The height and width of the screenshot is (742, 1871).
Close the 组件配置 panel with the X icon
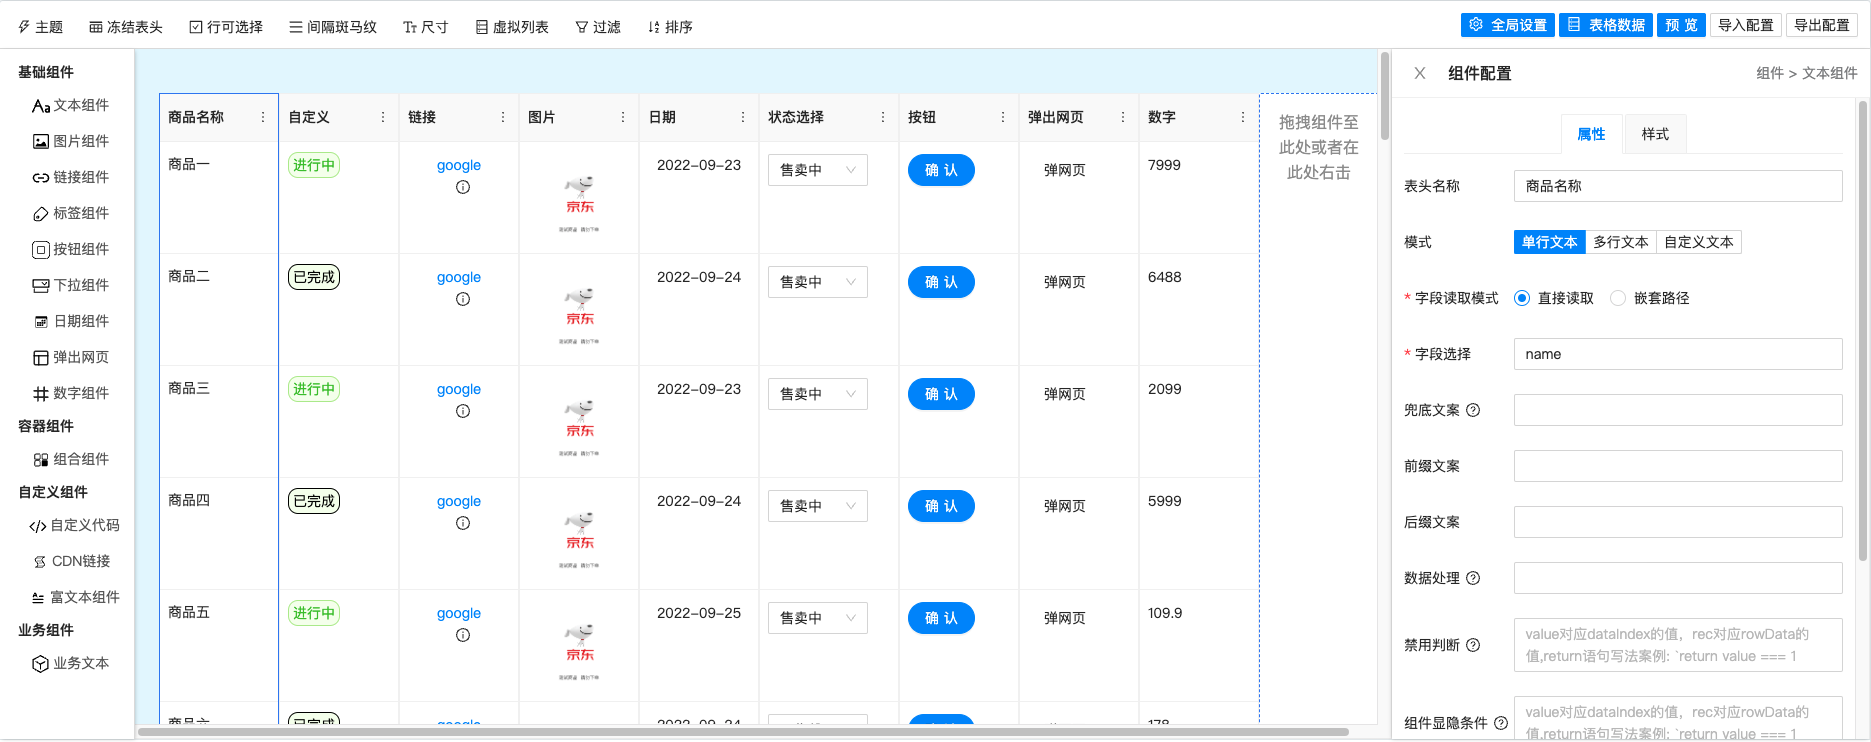(1420, 73)
